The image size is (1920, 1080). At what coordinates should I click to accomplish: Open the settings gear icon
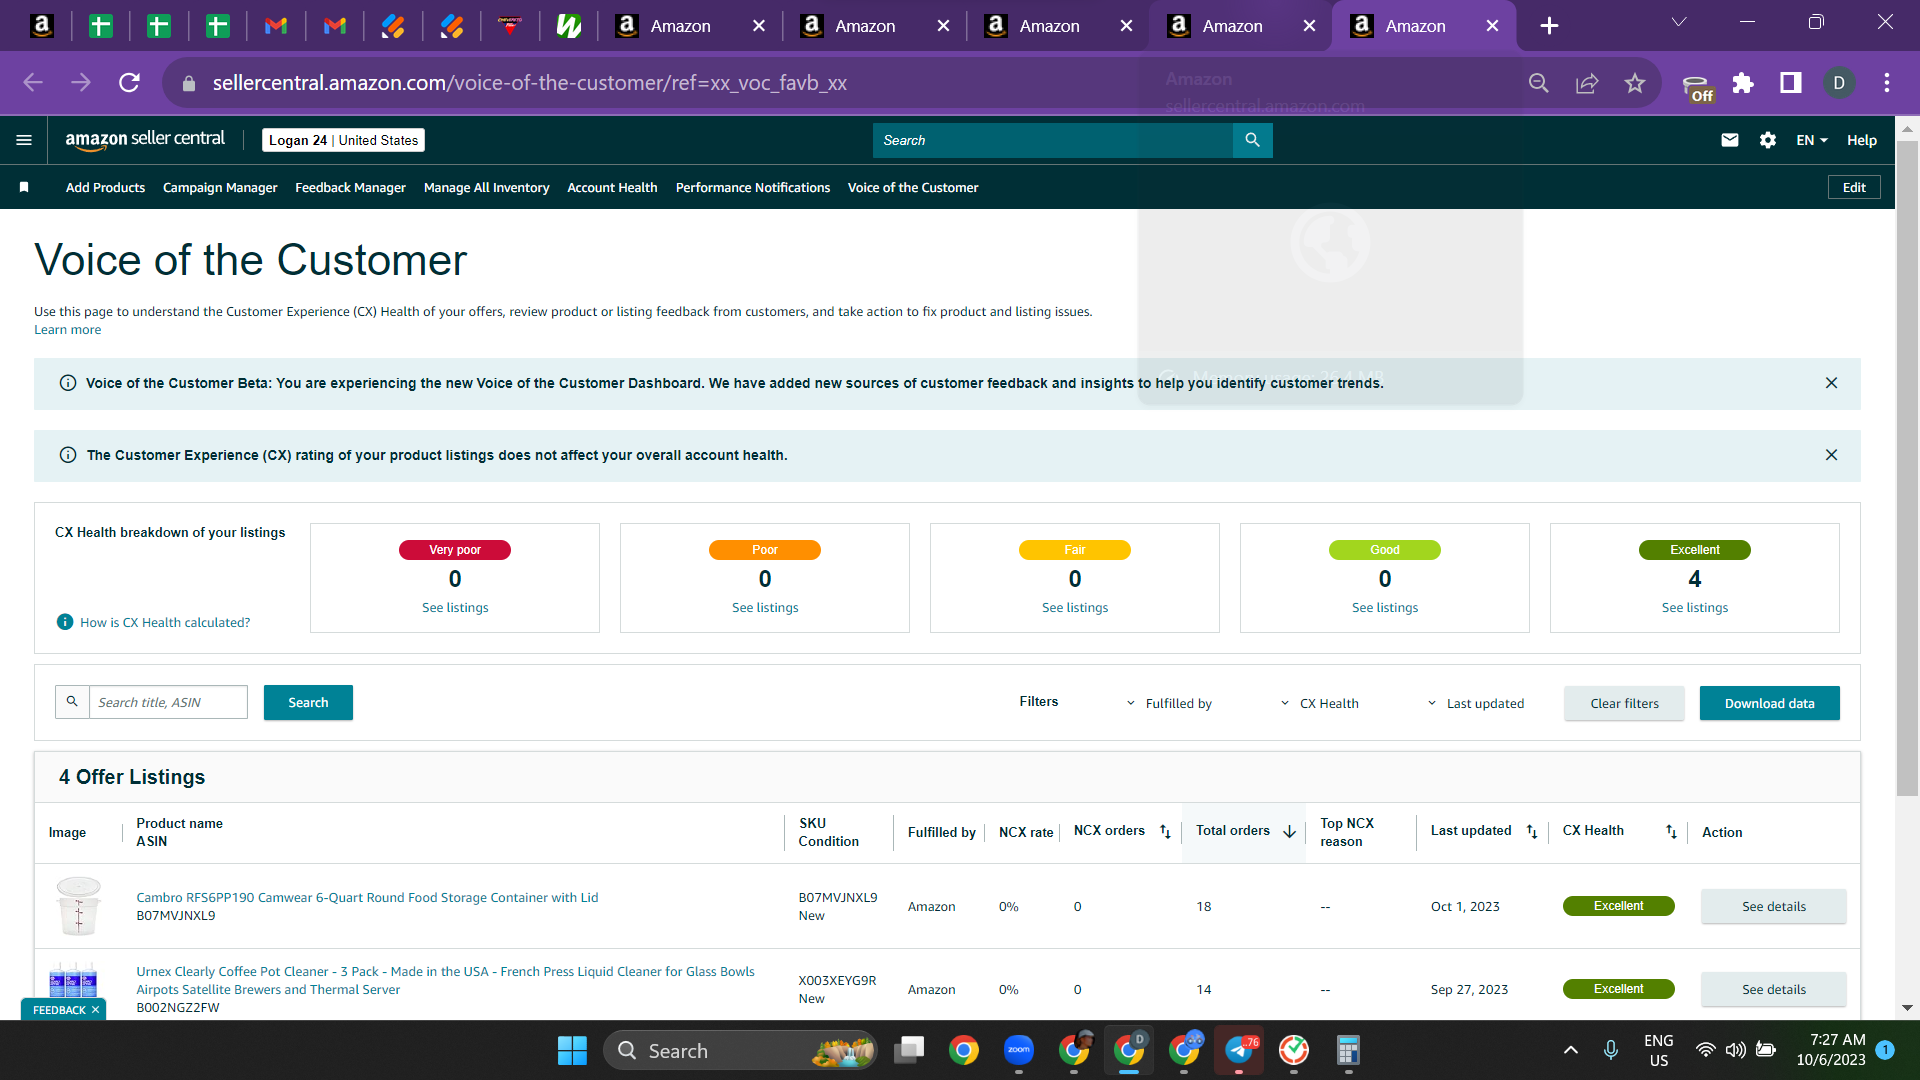[x=1767, y=140]
